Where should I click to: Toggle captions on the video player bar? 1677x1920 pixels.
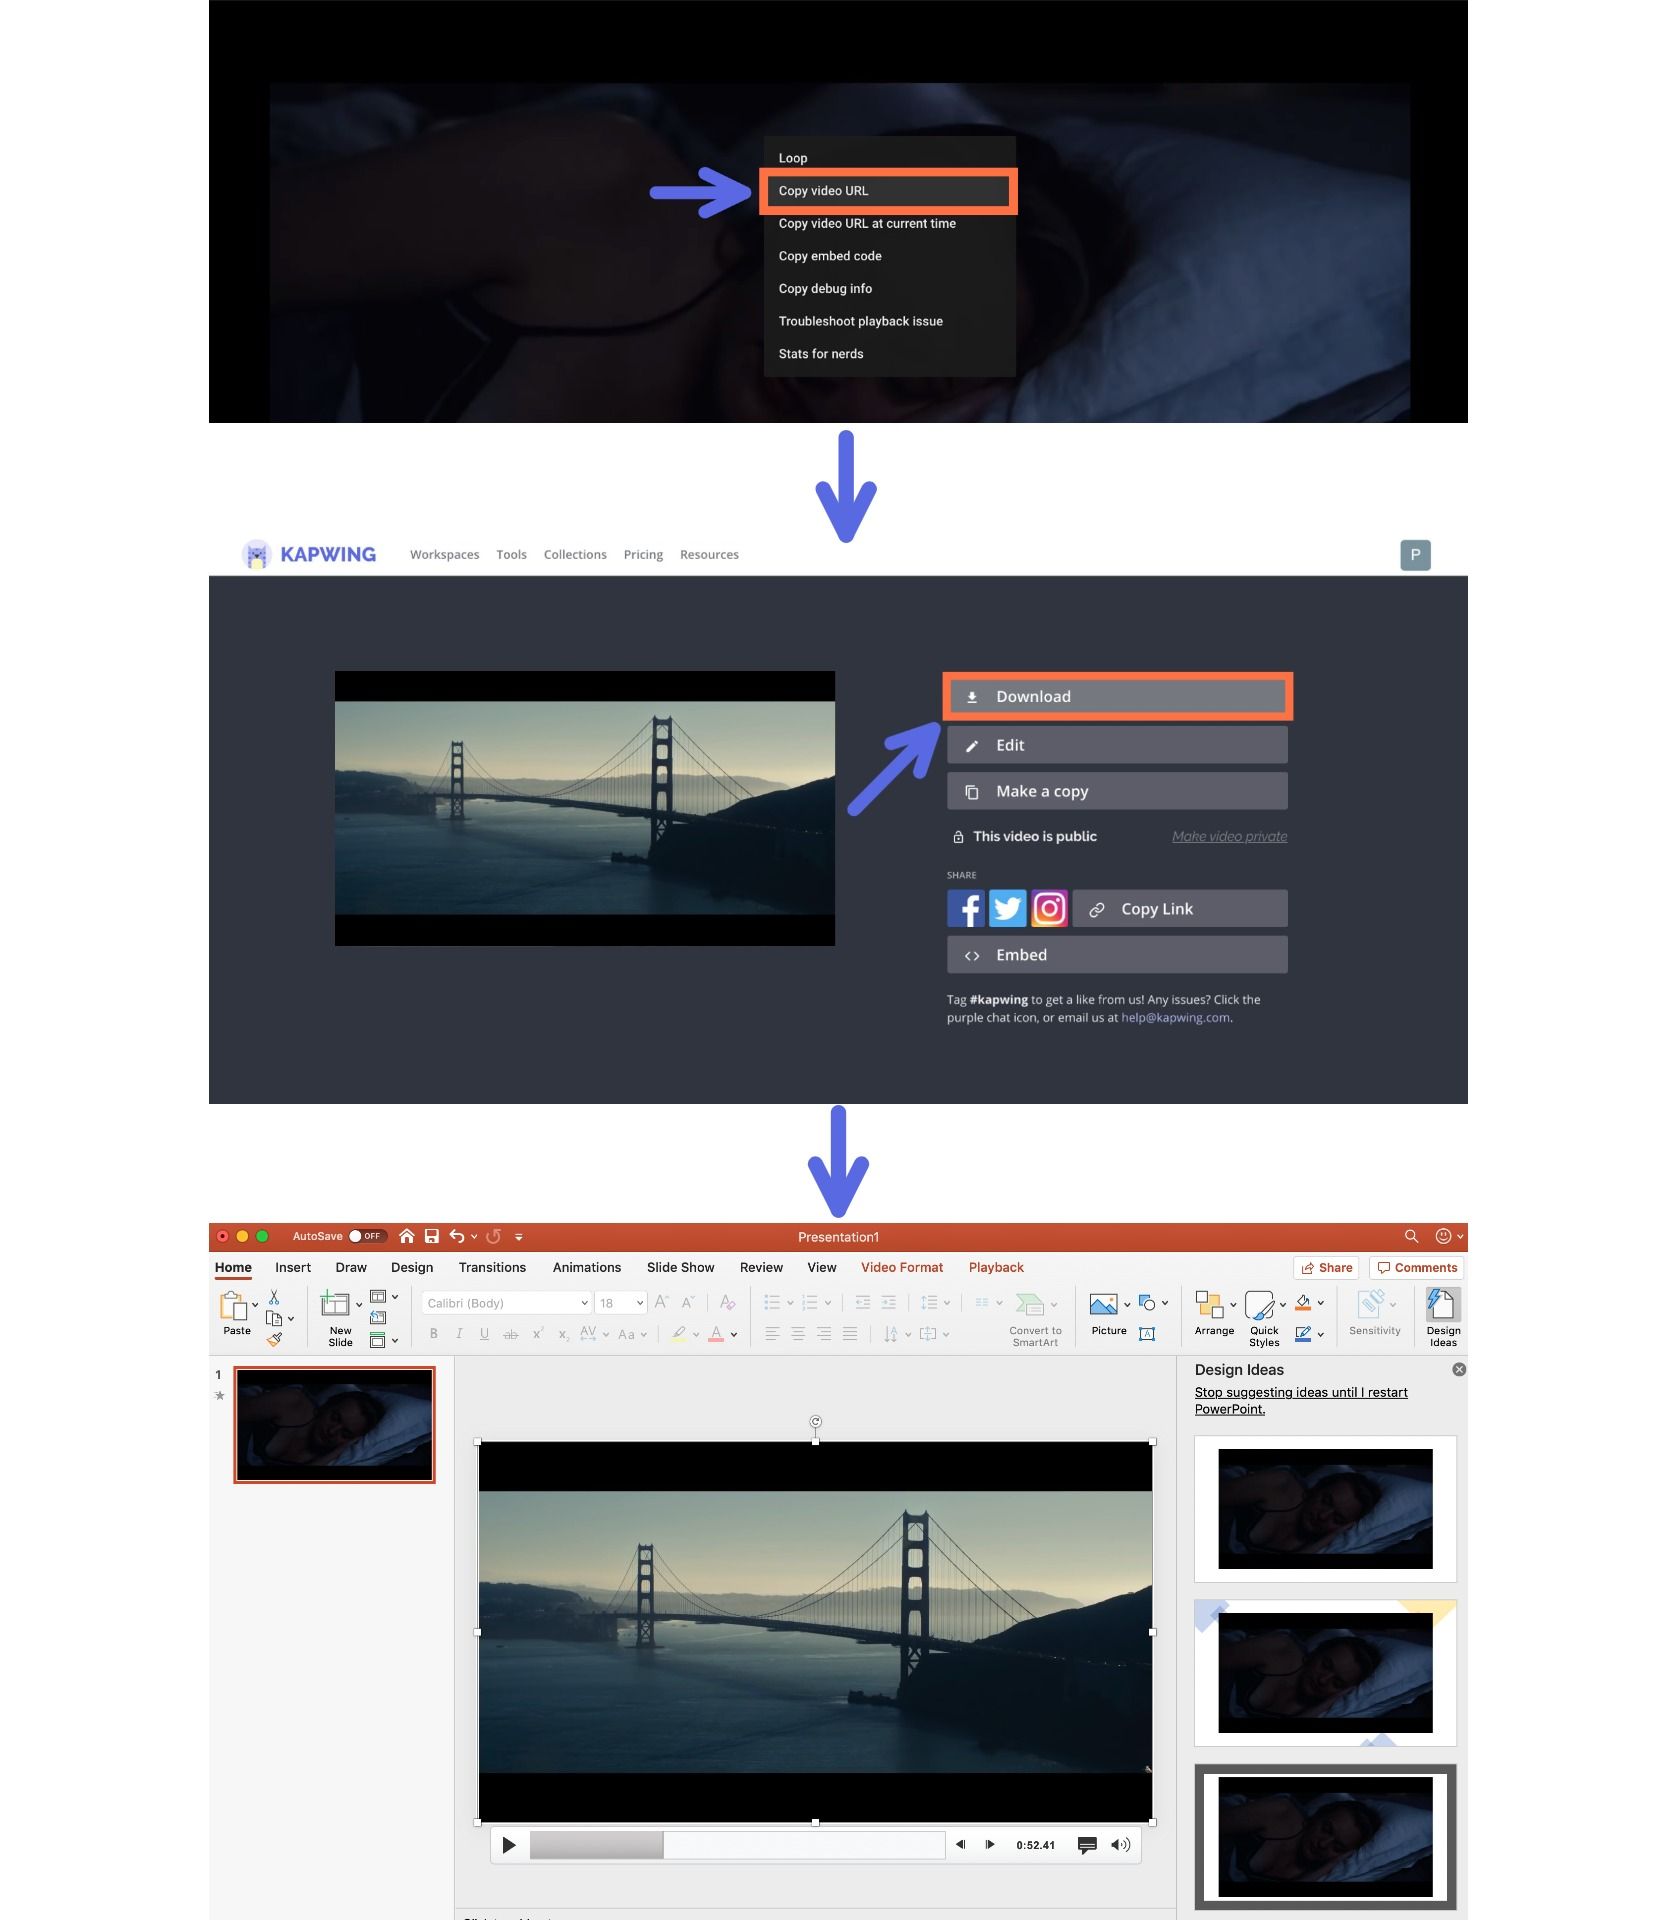click(x=1087, y=1845)
